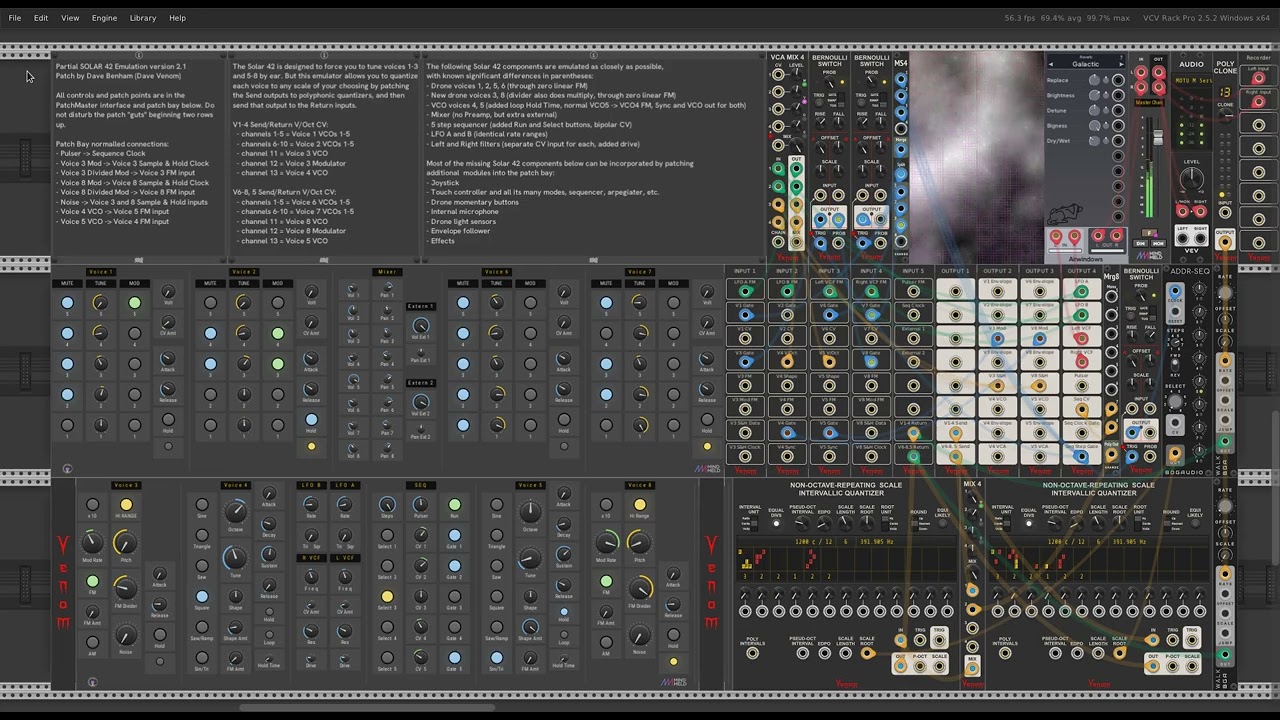Image resolution: width=1280 pixels, height=720 pixels.
Task: Open the Edit menu
Action: [41, 18]
